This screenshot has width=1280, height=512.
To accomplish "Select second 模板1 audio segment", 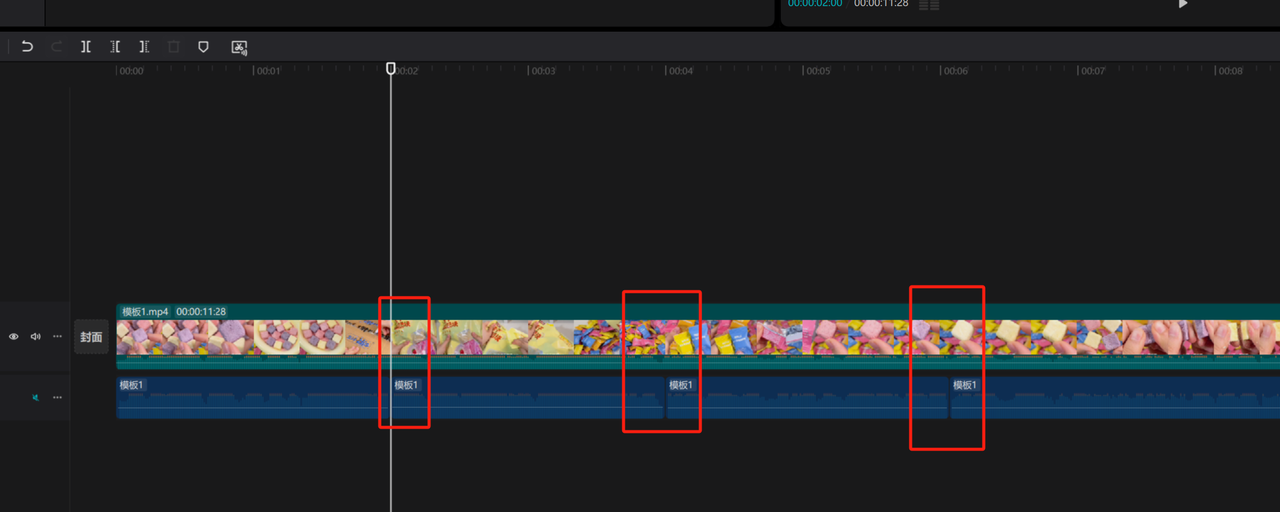I will (527, 397).
